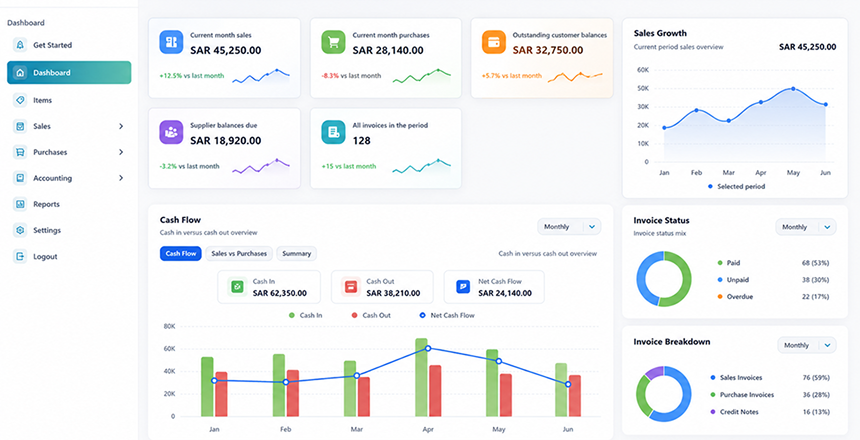Toggle Net Cash Flow chart legend
This screenshot has height=440, width=860.
(447, 315)
